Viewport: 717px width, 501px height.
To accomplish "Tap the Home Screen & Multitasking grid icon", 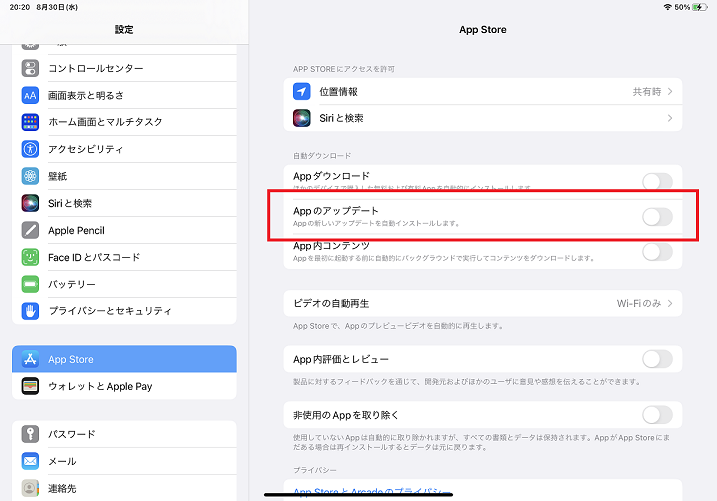I will pos(30,122).
